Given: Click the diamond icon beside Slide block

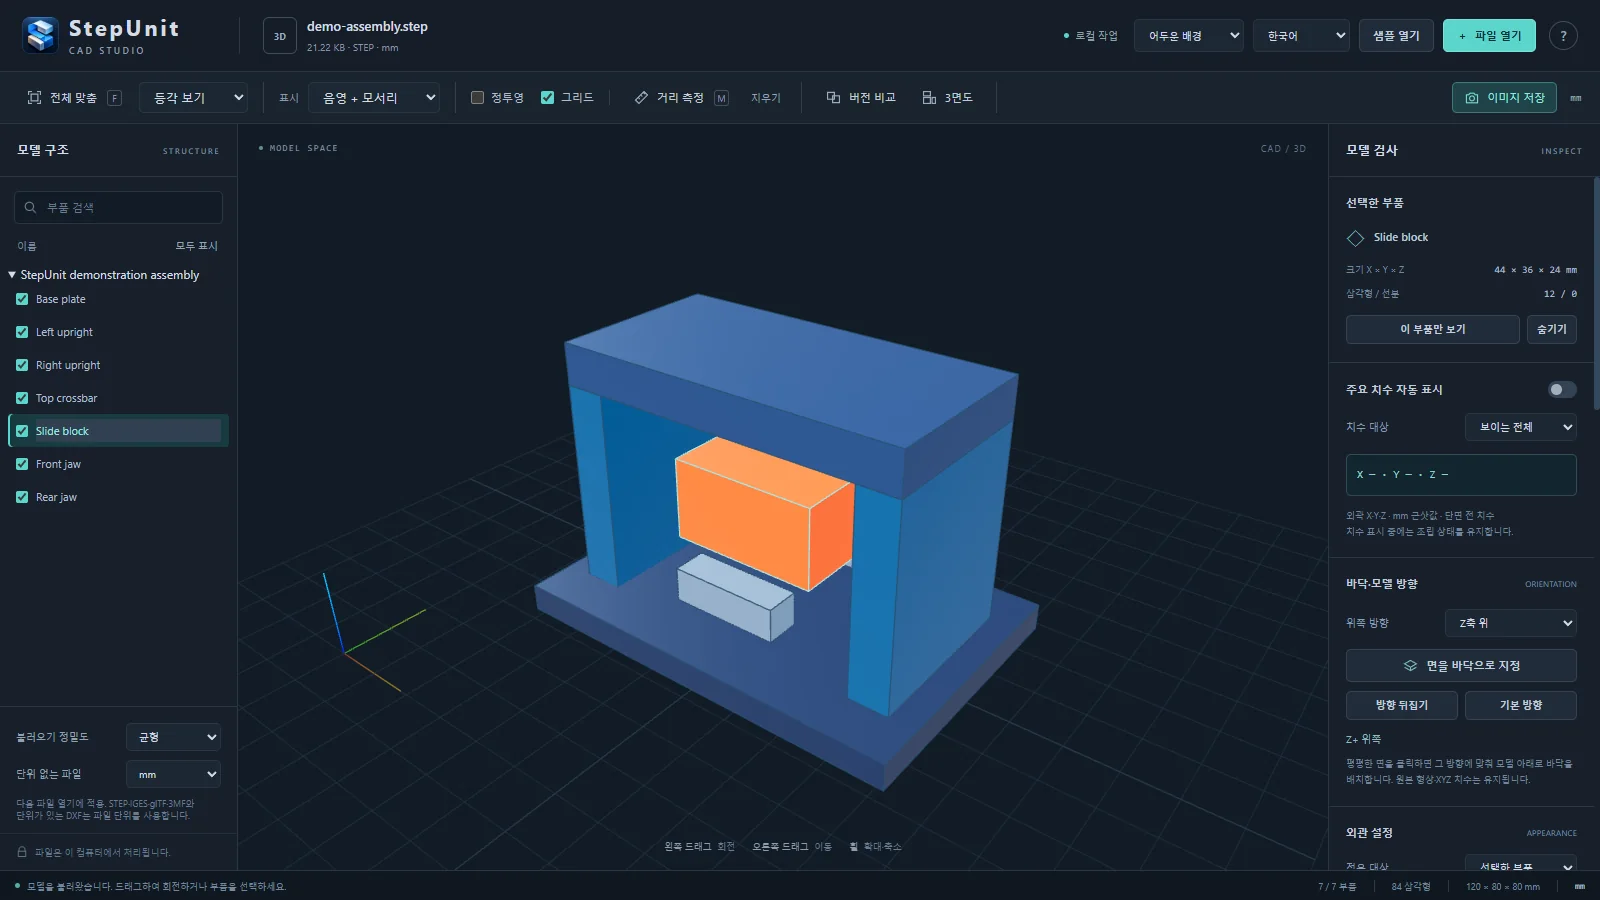Looking at the screenshot, I should pyautogui.click(x=1355, y=238).
